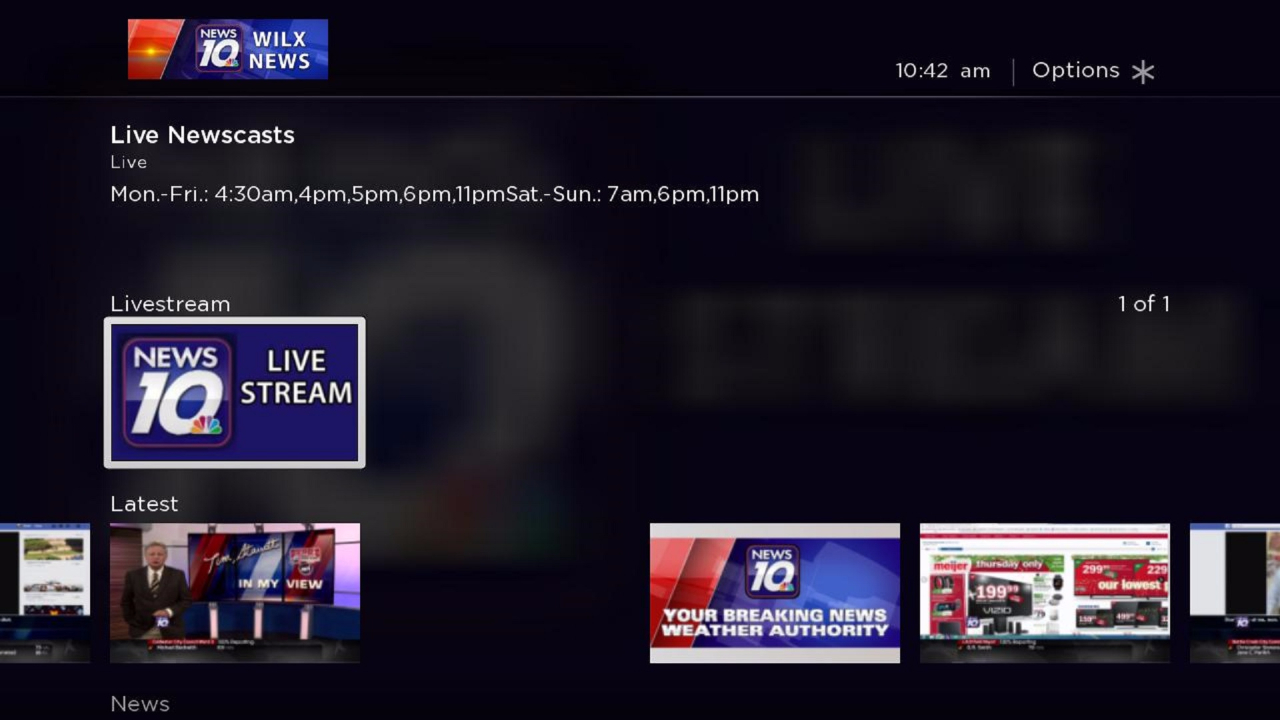Screen dimensions: 1280x720
Task: Expand the News section at the bottom
Action: [139, 703]
